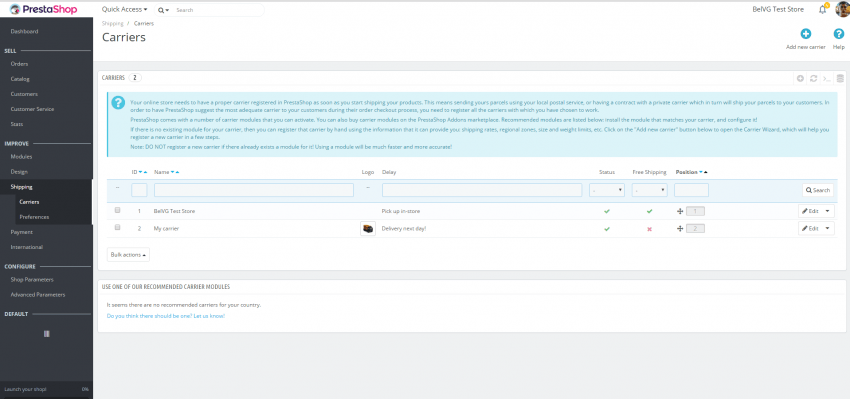Focus the Position filter field

pos(691,190)
